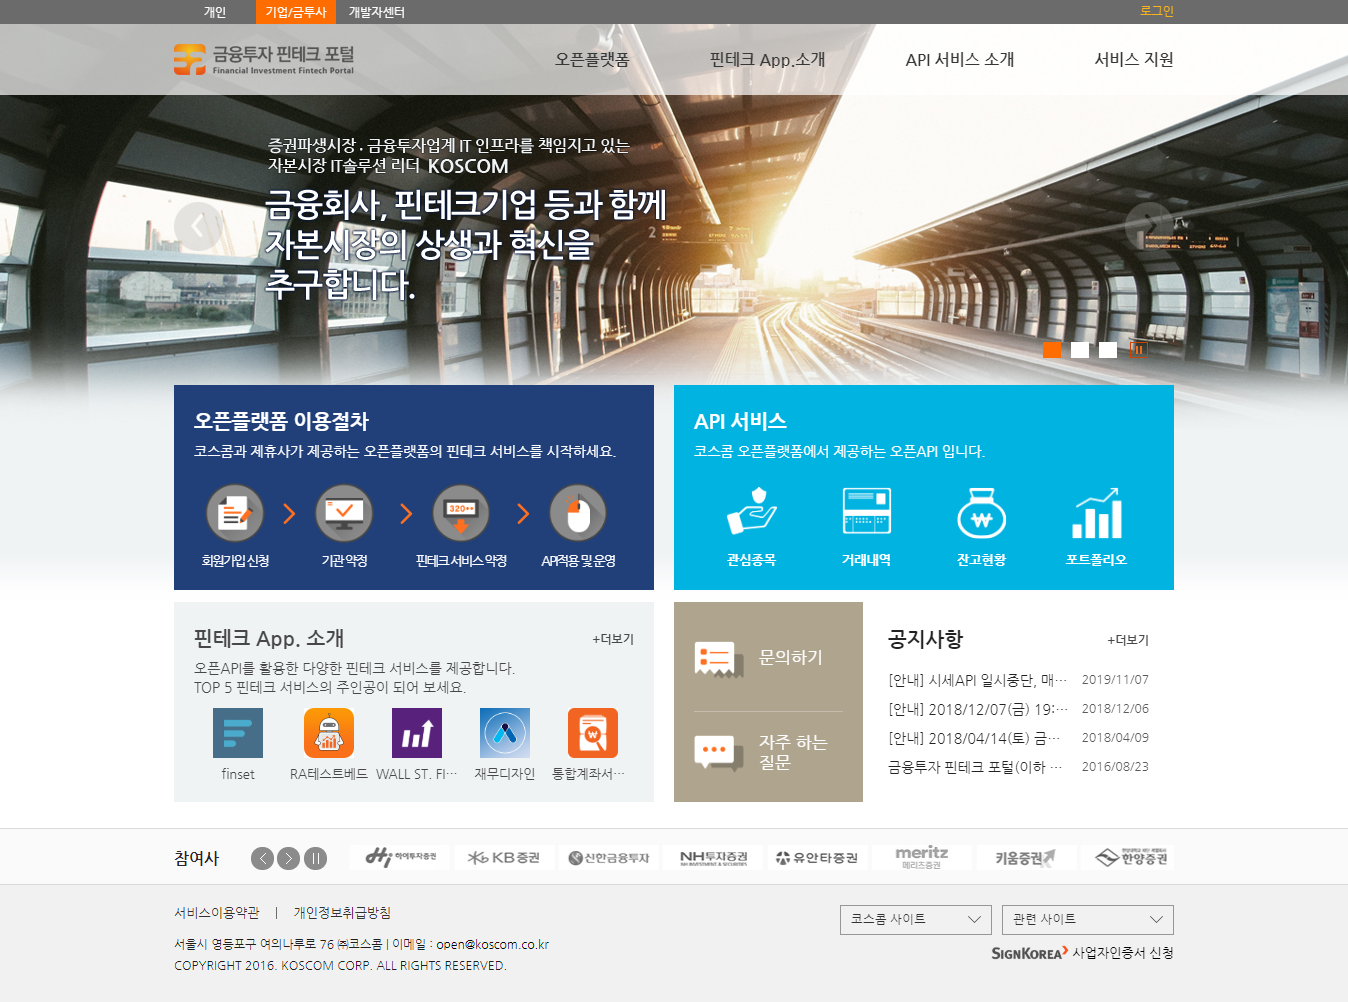1348x1002 pixels.
Task: Pause the main banner slideshow
Action: (1137, 349)
